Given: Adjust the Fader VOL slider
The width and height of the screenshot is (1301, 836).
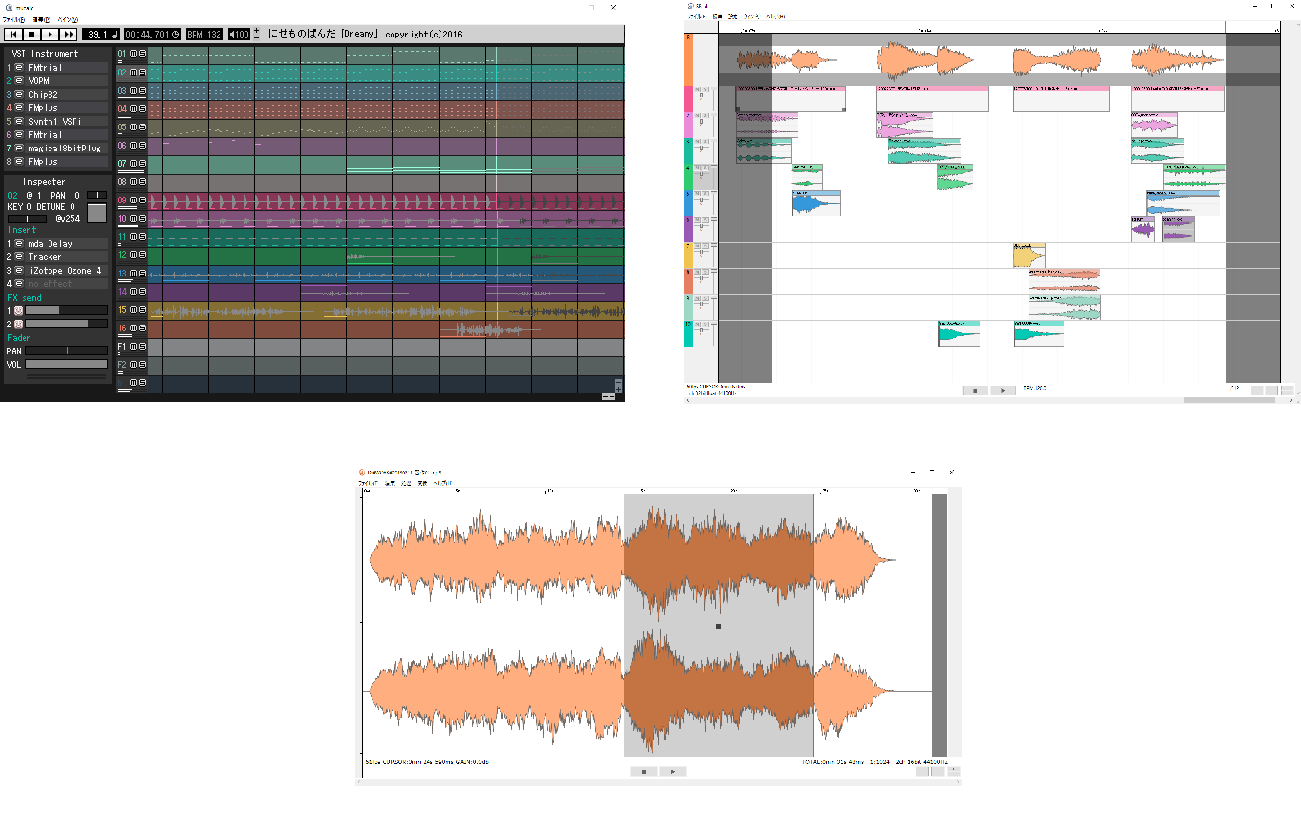Looking at the screenshot, I should pos(66,365).
